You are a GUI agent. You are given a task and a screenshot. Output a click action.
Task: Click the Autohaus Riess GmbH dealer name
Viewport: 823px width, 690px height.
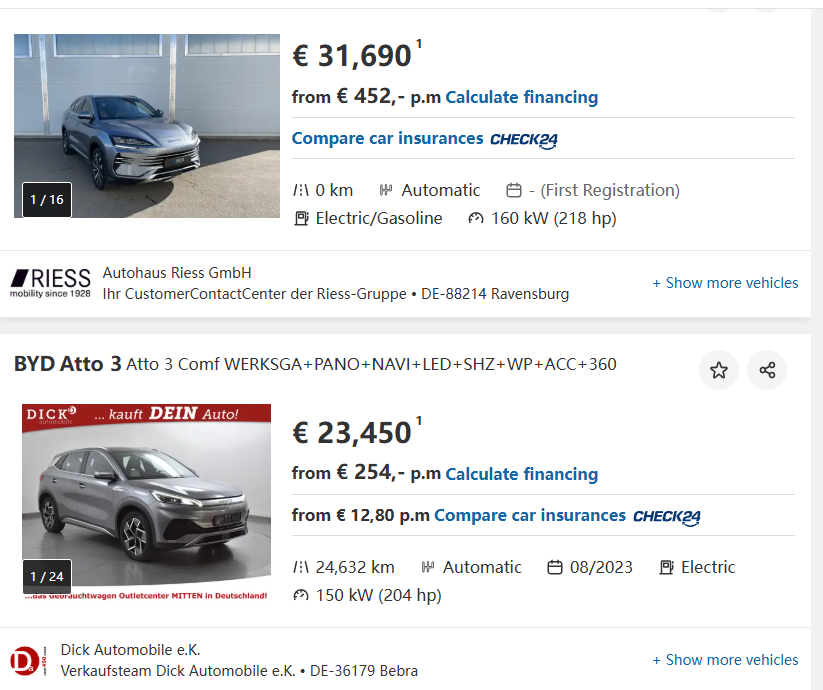[177, 273]
